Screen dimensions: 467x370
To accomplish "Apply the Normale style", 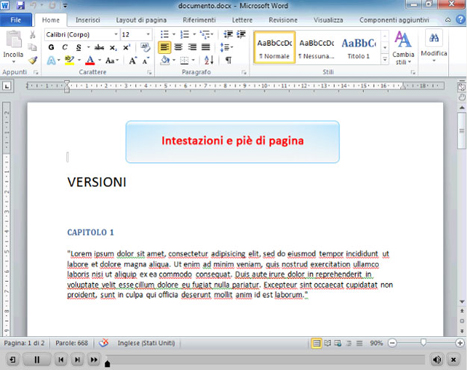I will (274, 47).
